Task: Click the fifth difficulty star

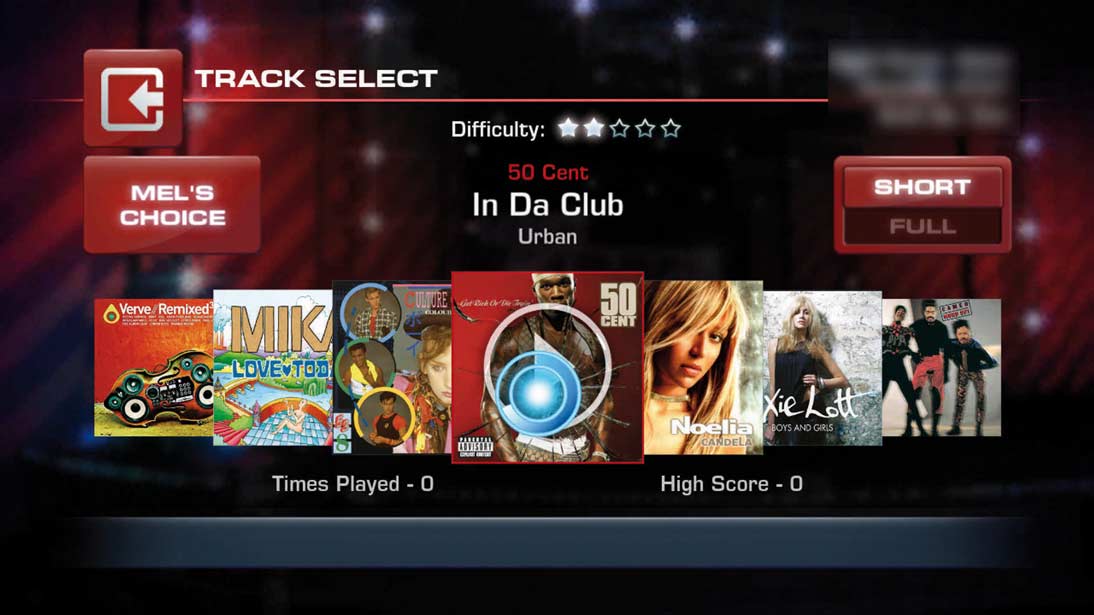Action: click(x=670, y=128)
